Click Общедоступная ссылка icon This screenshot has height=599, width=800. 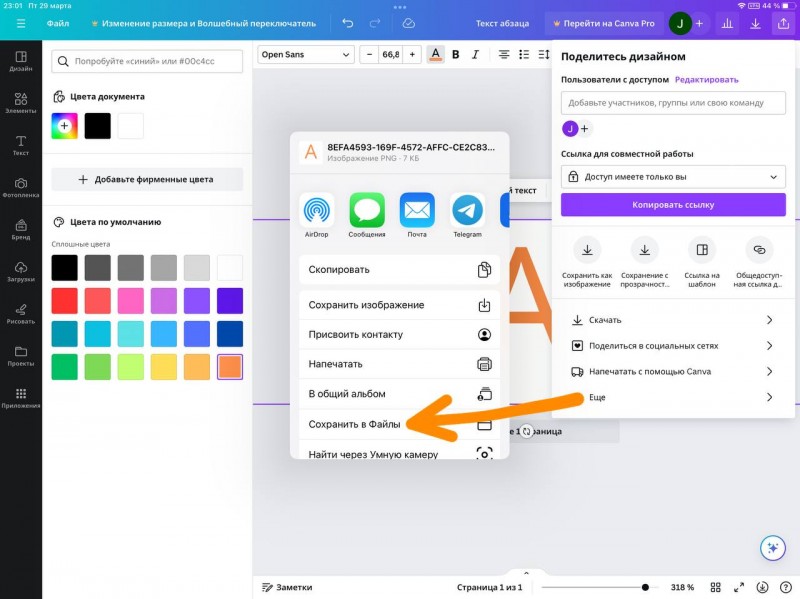[759, 250]
